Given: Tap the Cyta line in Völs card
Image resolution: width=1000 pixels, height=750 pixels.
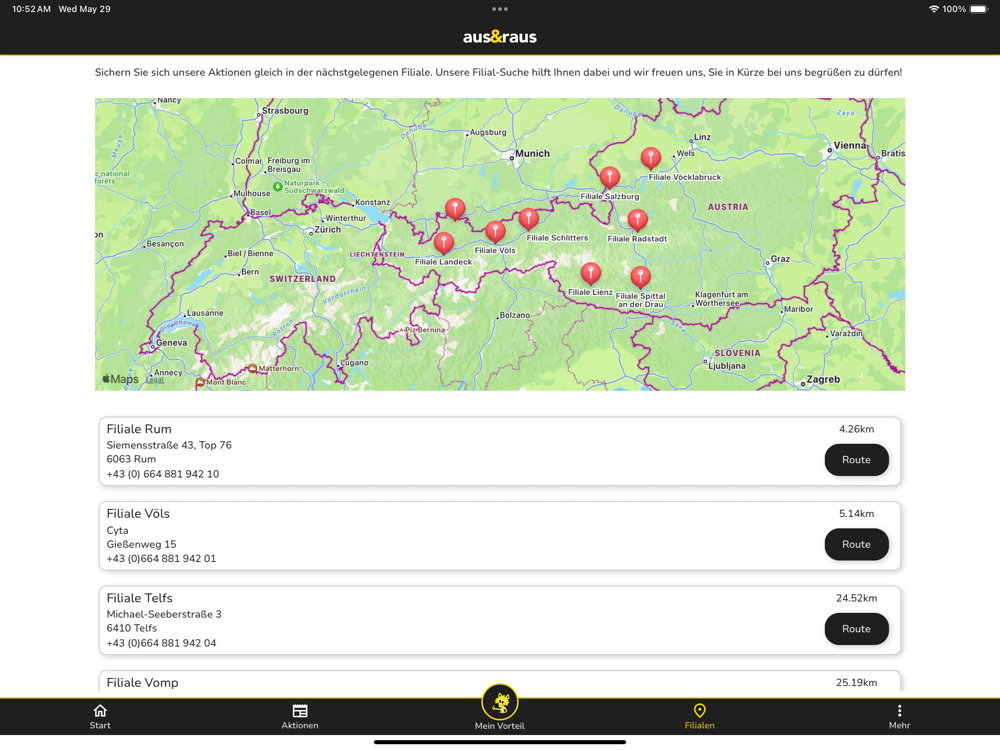Looking at the screenshot, I should click(117, 531).
